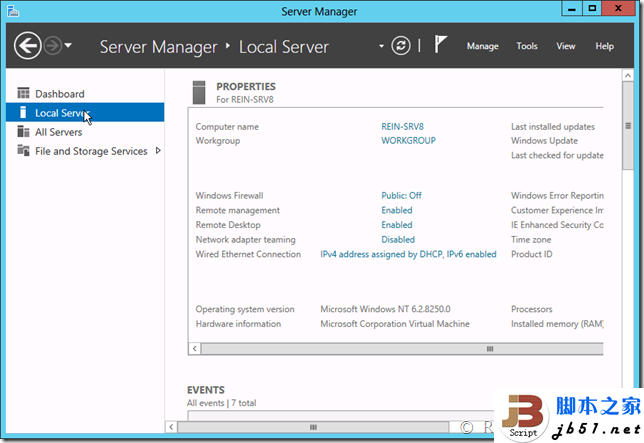The width and height of the screenshot is (644, 443).
Task: Click the Server Manager breadcrumb text
Action: coord(159,47)
